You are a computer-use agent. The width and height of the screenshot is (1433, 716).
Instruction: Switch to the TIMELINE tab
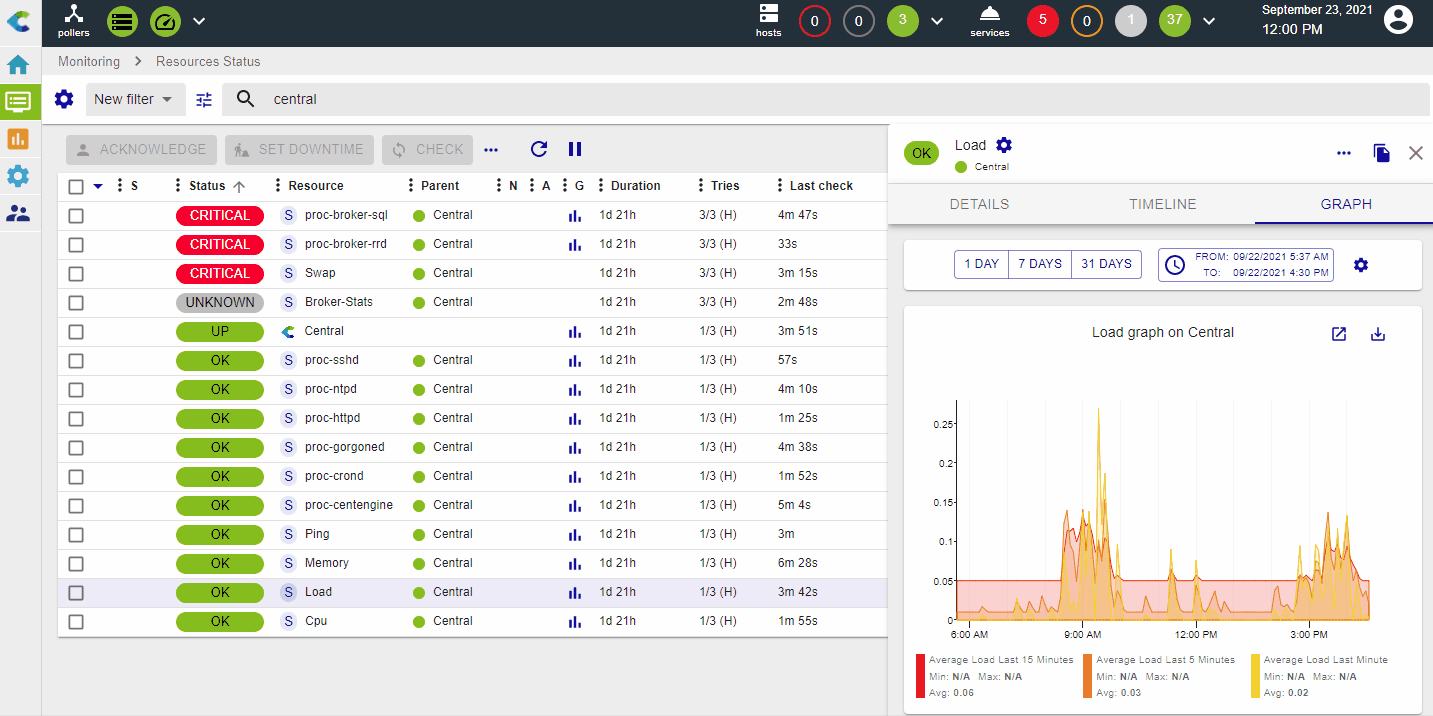[x=1162, y=204]
